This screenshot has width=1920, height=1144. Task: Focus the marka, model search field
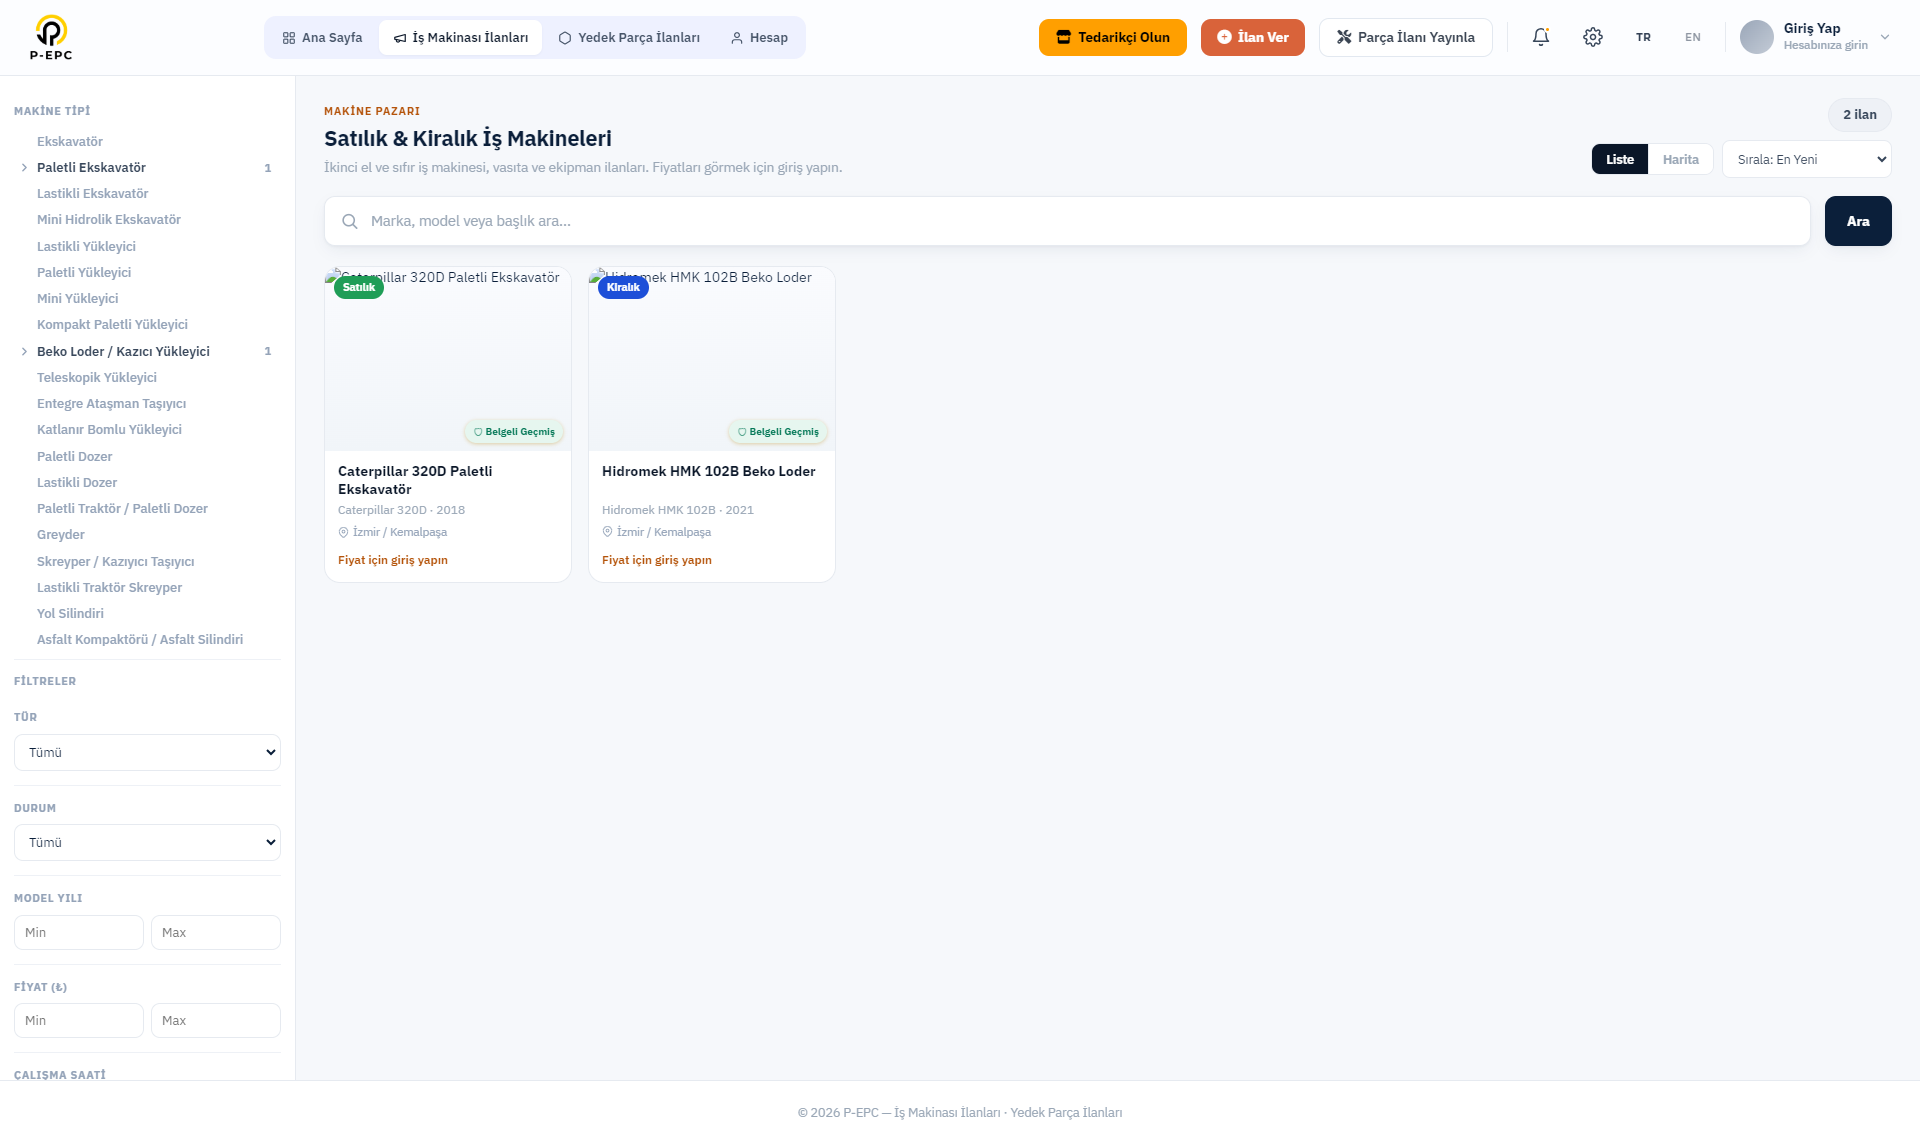pos(1067,221)
